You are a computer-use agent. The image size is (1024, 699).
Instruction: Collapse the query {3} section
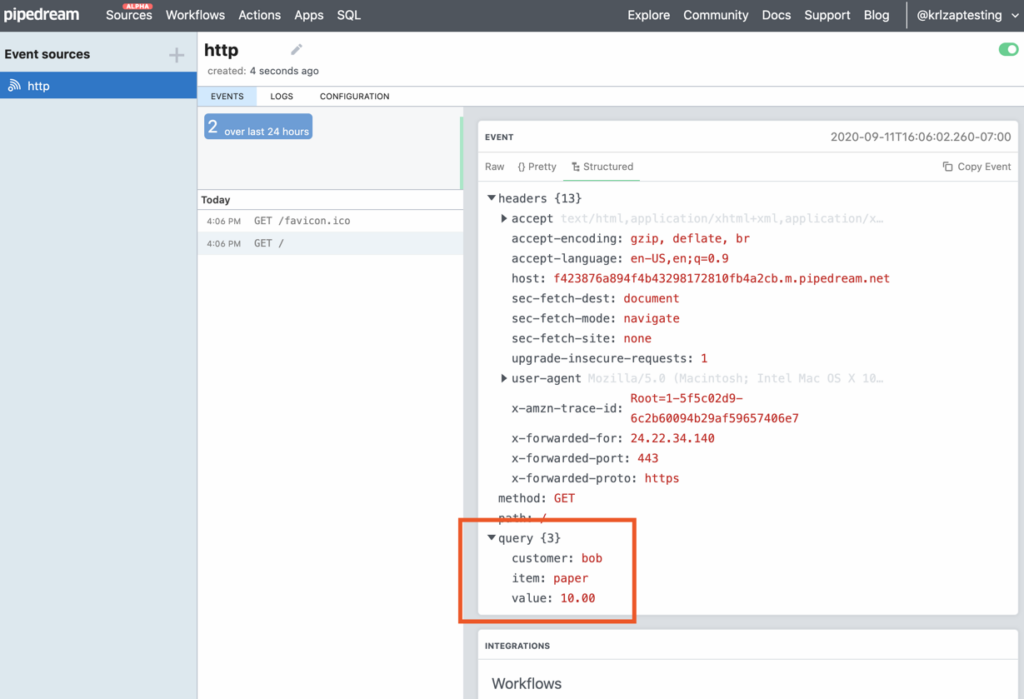[x=491, y=538]
